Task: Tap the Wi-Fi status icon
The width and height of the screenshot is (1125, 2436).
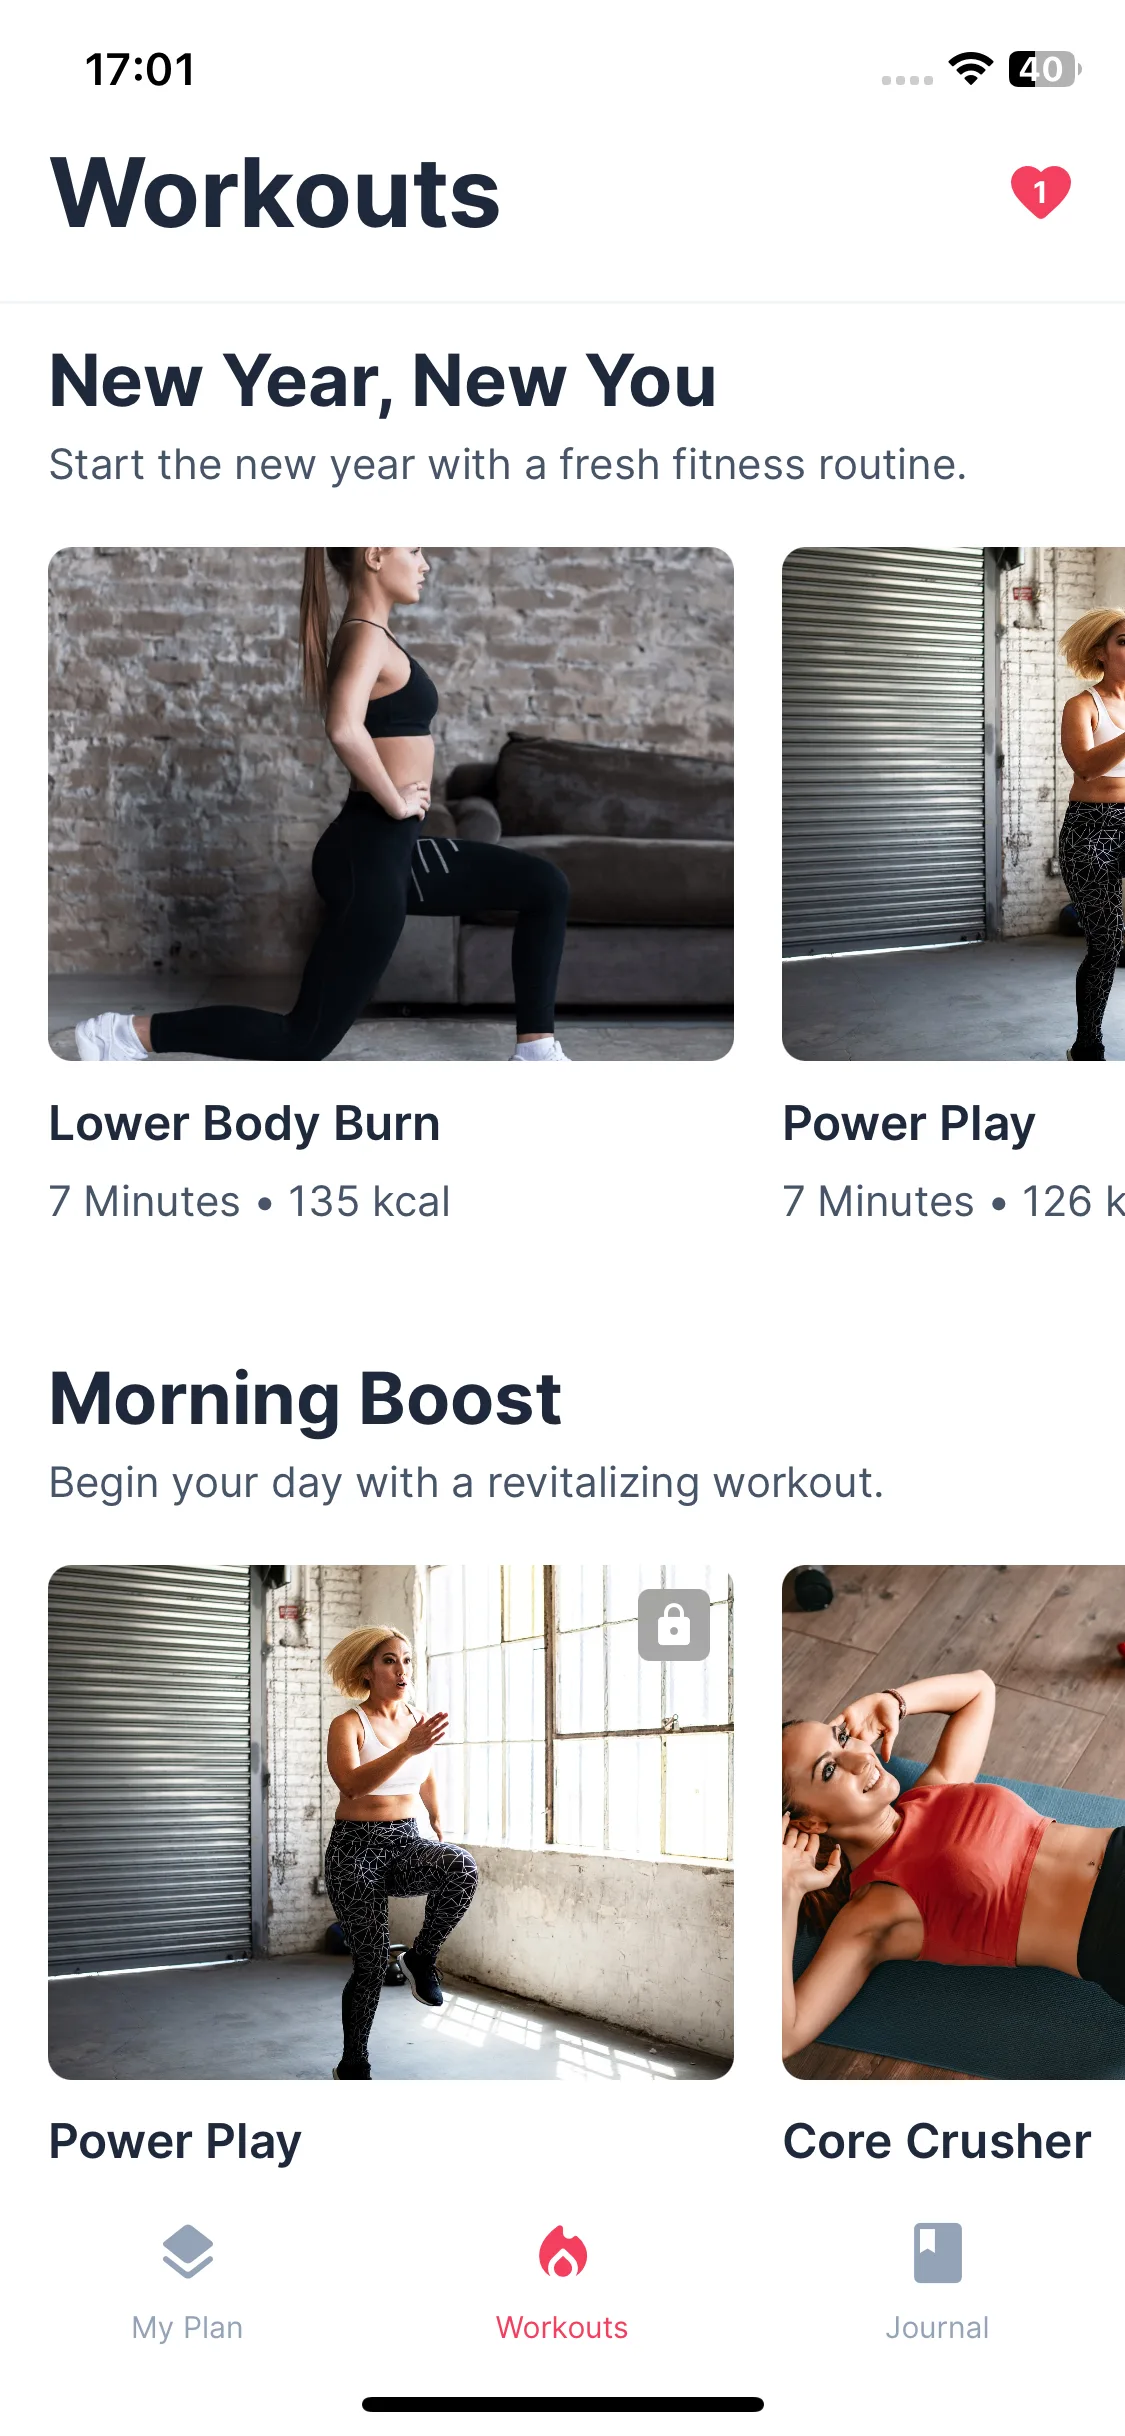Action: click(970, 69)
